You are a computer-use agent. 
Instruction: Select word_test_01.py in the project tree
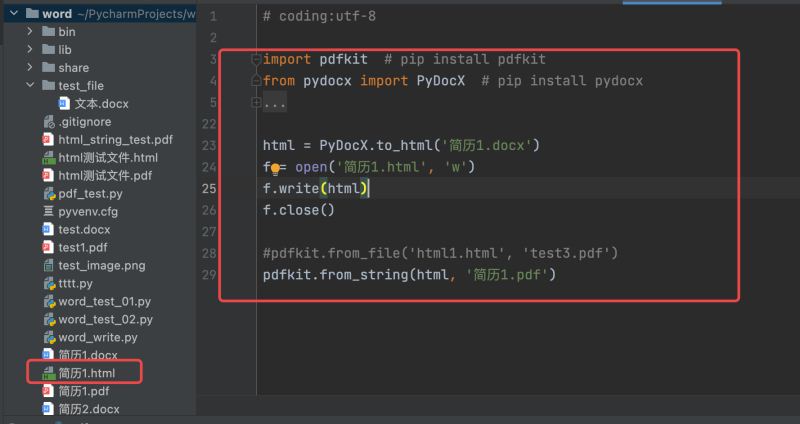coord(104,301)
